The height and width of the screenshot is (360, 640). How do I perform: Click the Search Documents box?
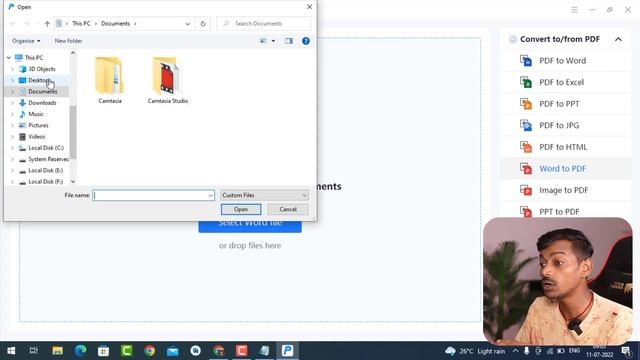coord(264,24)
